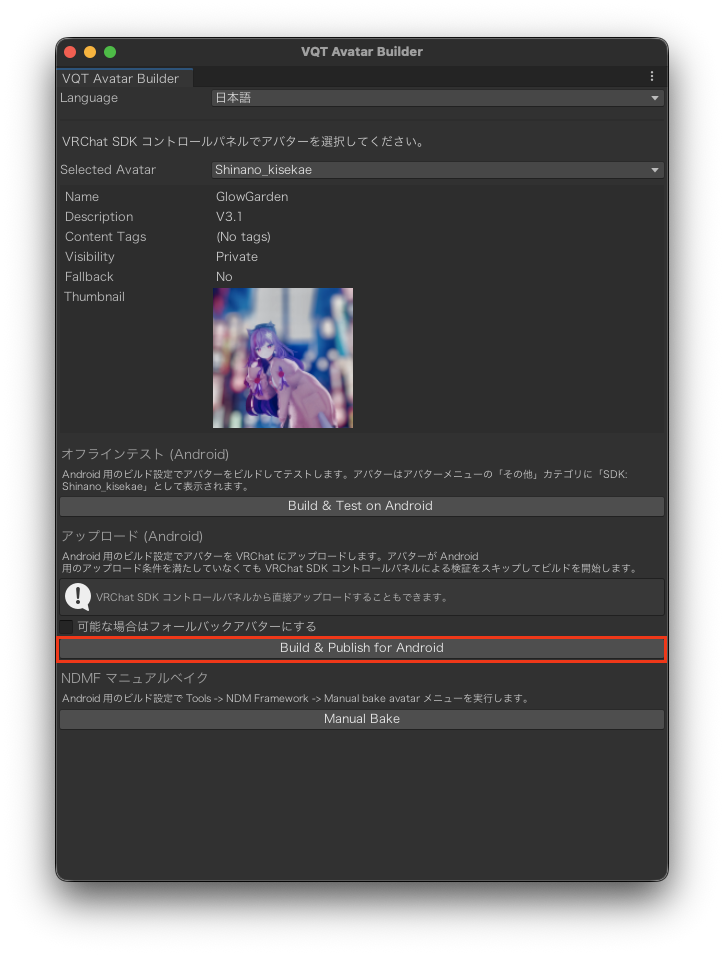
Task: Click the (No tags) content tags value
Action: point(243,237)
